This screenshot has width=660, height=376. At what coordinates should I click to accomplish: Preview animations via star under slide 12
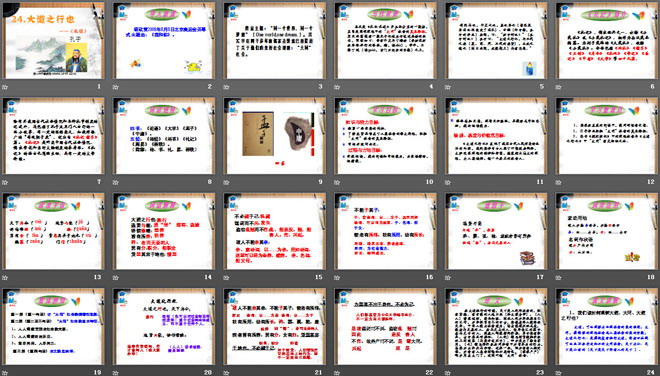[559, 182]
